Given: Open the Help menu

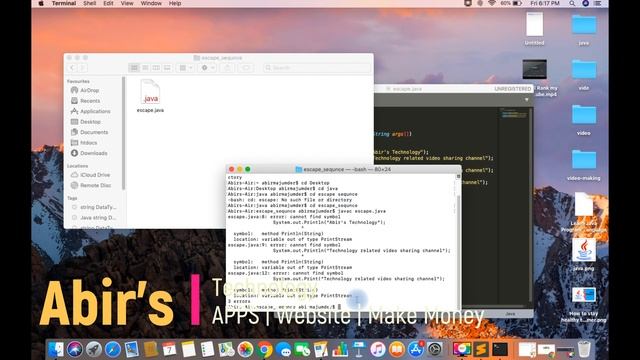Looking at the screenshot, I should pyautogui.click(x=175, y=3).
